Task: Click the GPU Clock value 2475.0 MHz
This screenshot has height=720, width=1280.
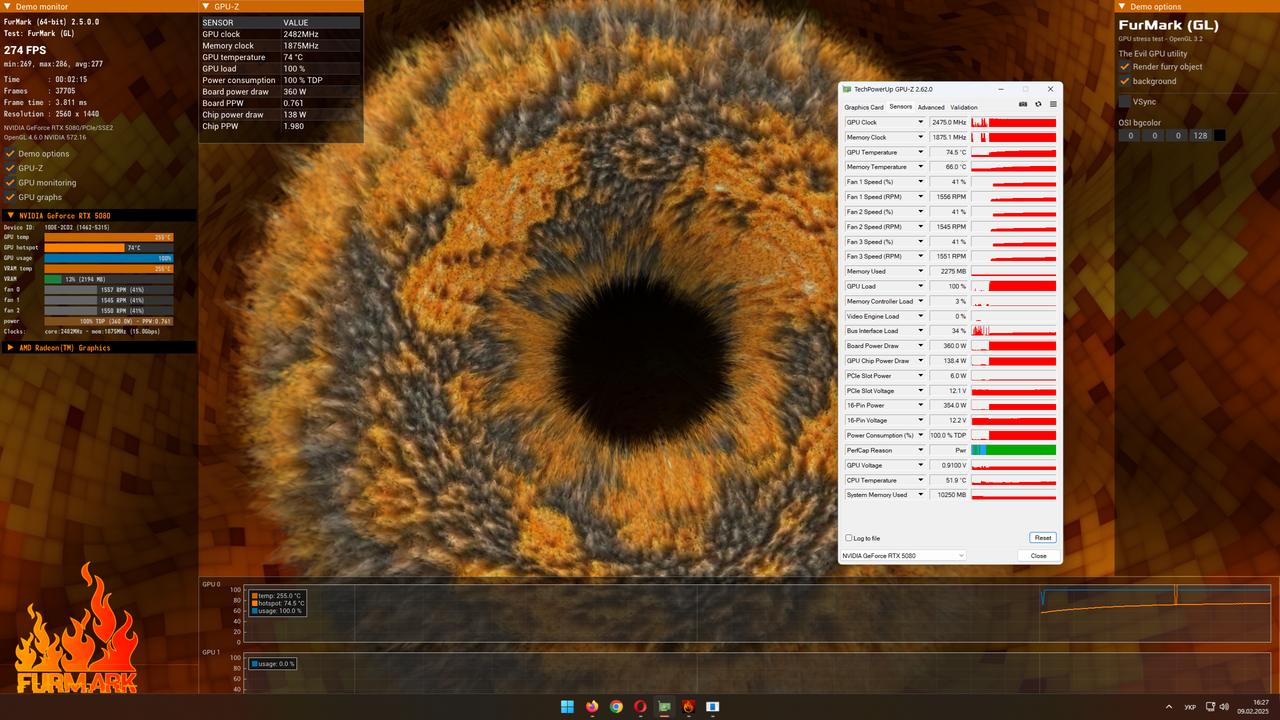Action: click(949, 123)
